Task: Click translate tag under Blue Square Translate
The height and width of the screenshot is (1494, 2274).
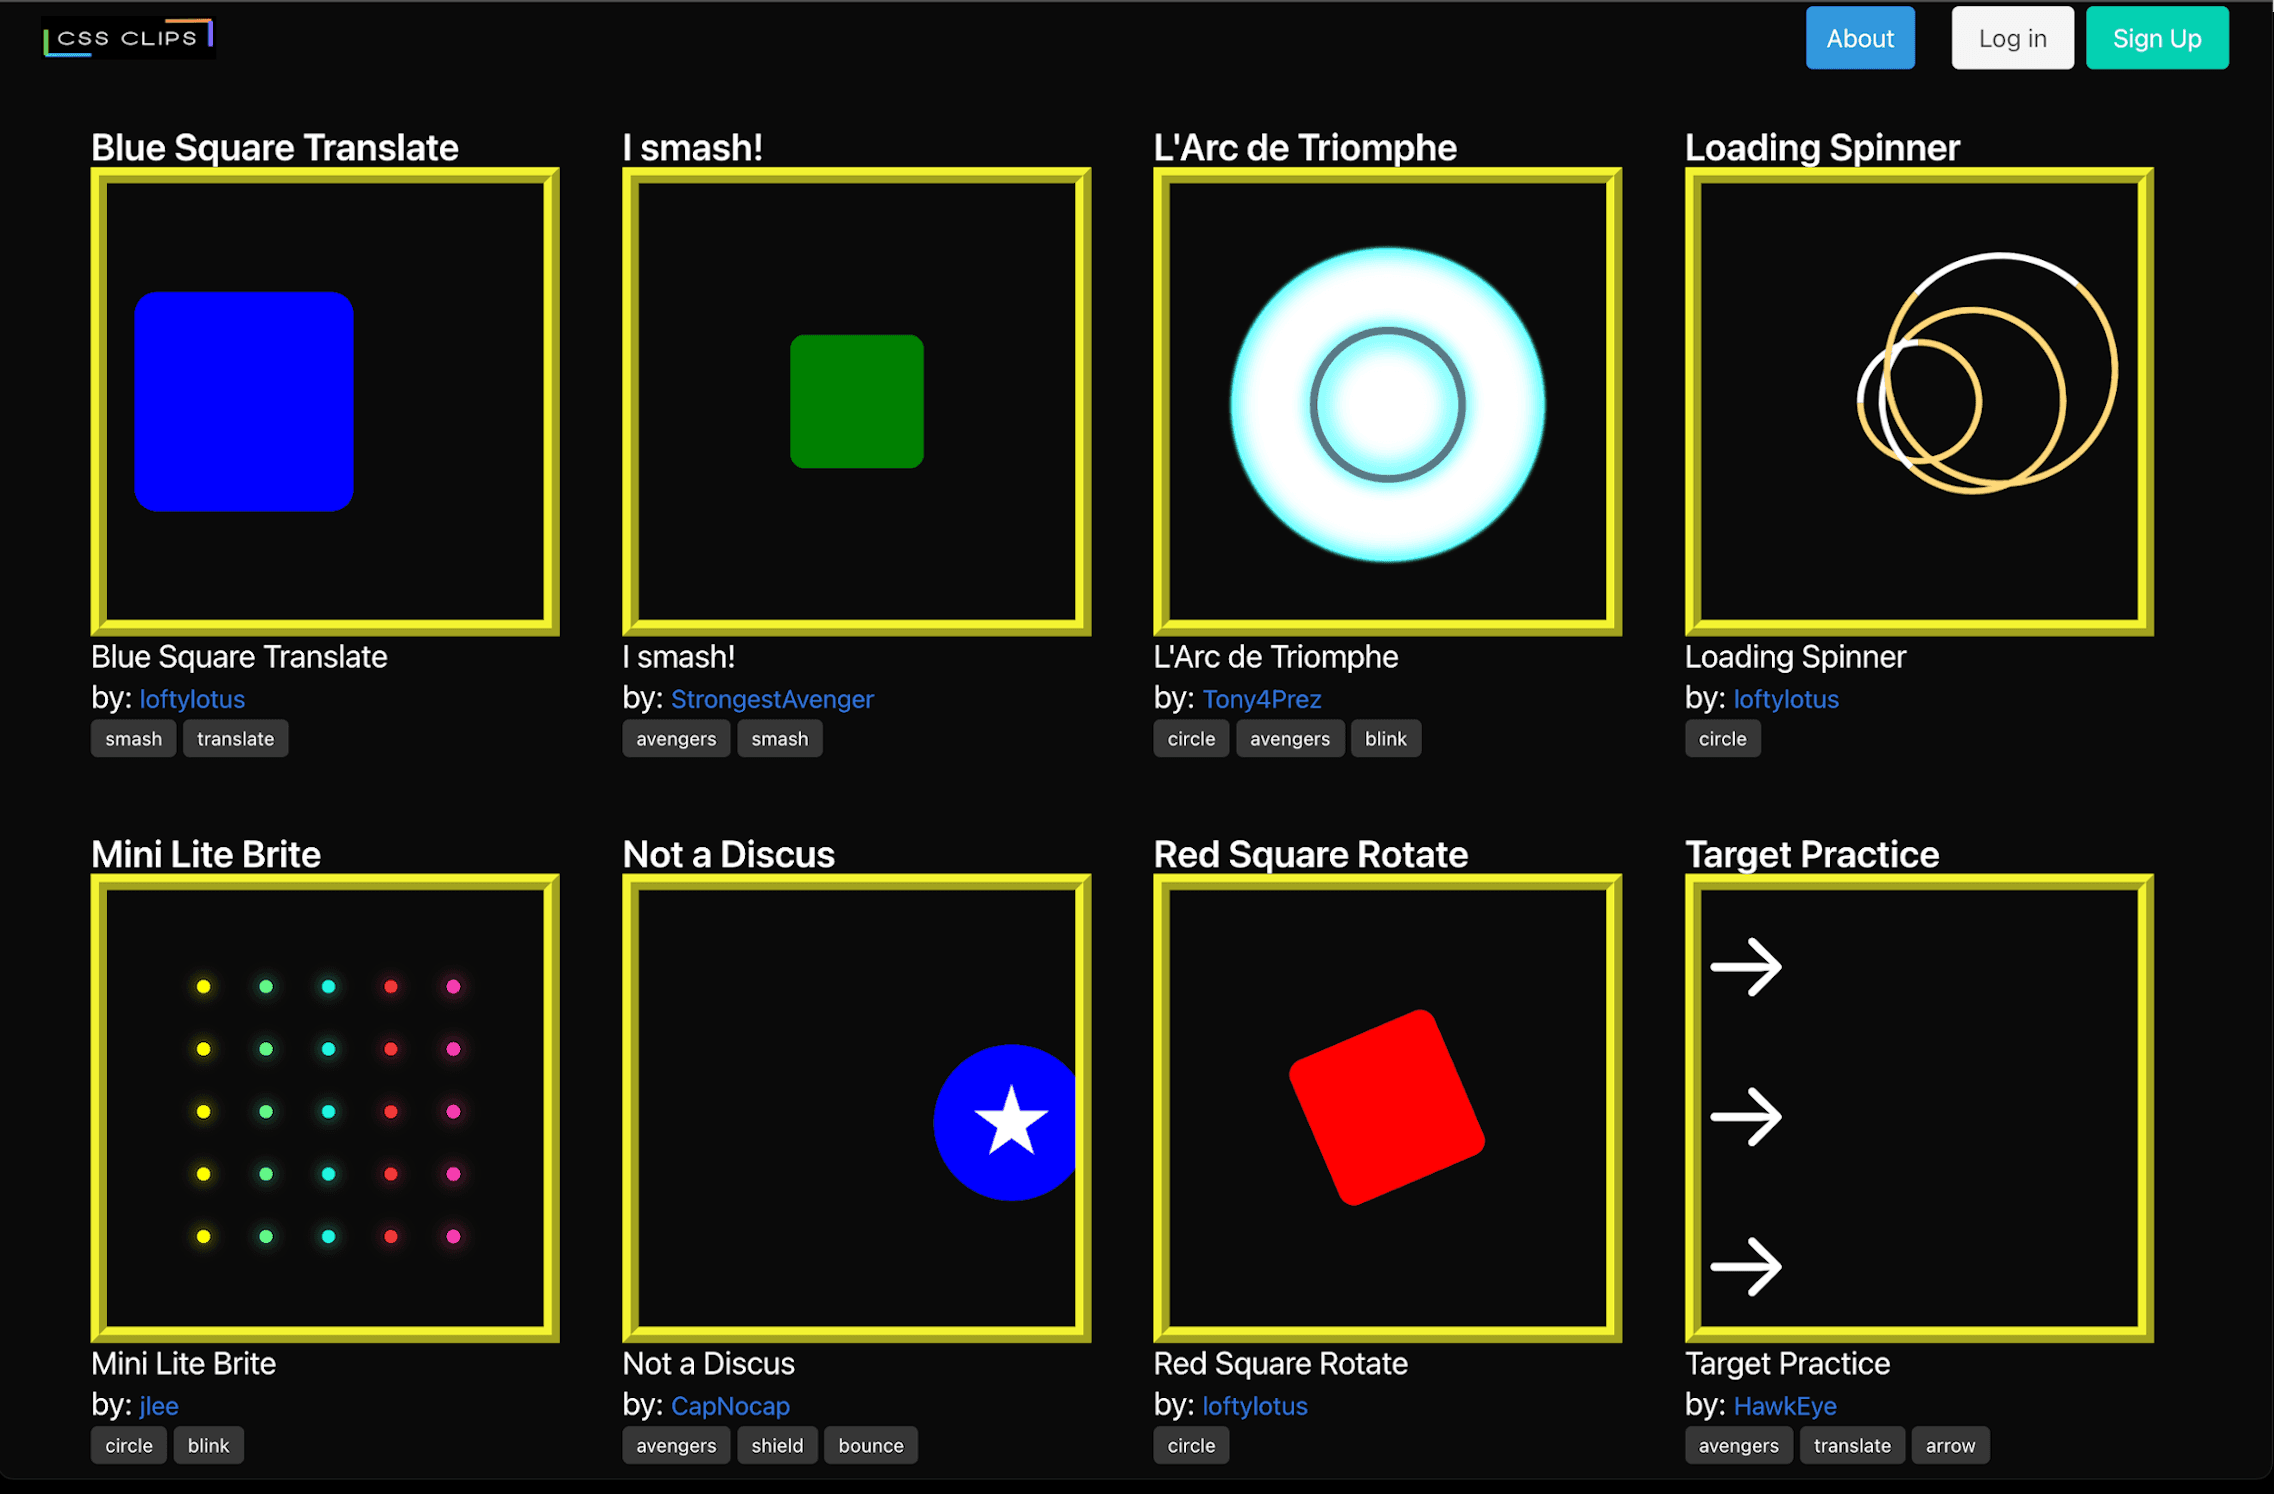Action: (235, 739)
